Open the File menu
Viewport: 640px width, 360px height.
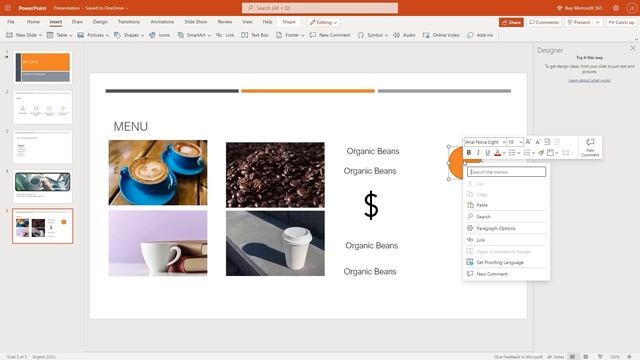(x=11, y=22)
